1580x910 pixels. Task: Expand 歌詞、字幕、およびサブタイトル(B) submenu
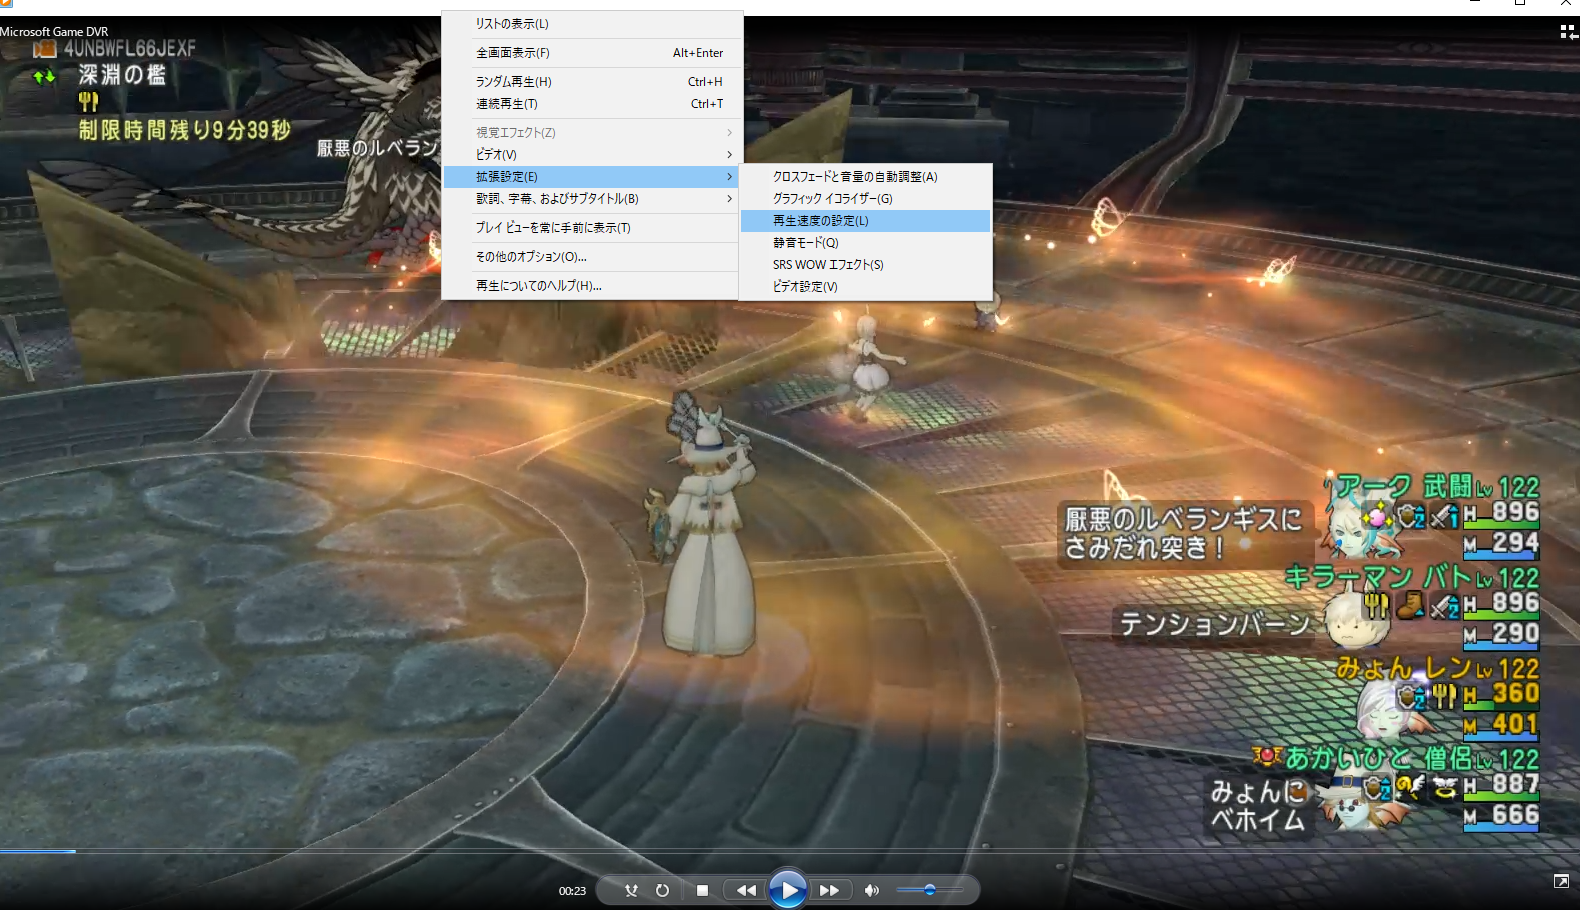[590, 199]
